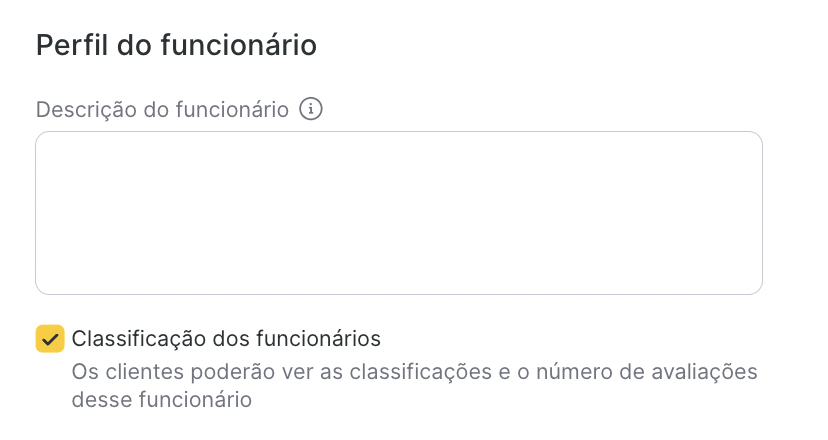Open the tooltip for employee description info
This screenshot has height=440, width=828.
[x=311, y=109]
